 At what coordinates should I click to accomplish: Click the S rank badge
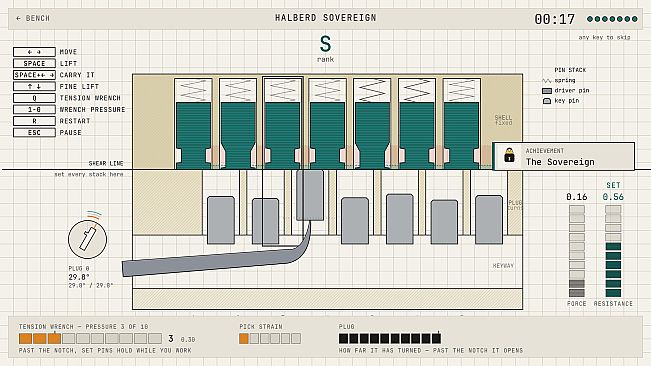click(325, 44)
